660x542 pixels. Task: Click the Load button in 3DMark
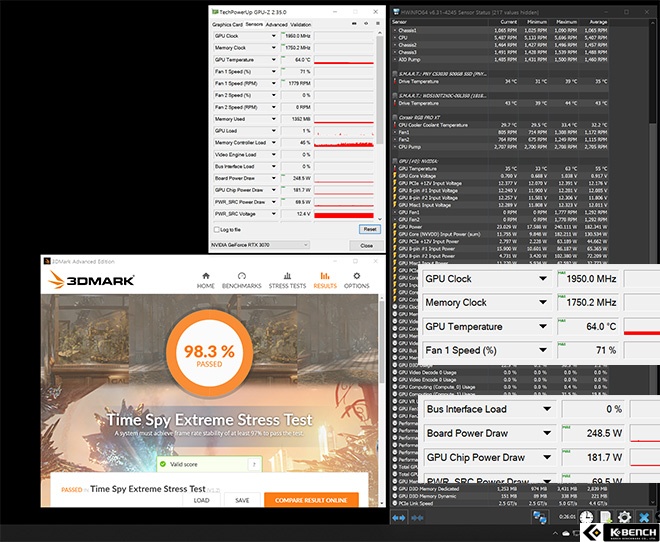coord(201,500)
